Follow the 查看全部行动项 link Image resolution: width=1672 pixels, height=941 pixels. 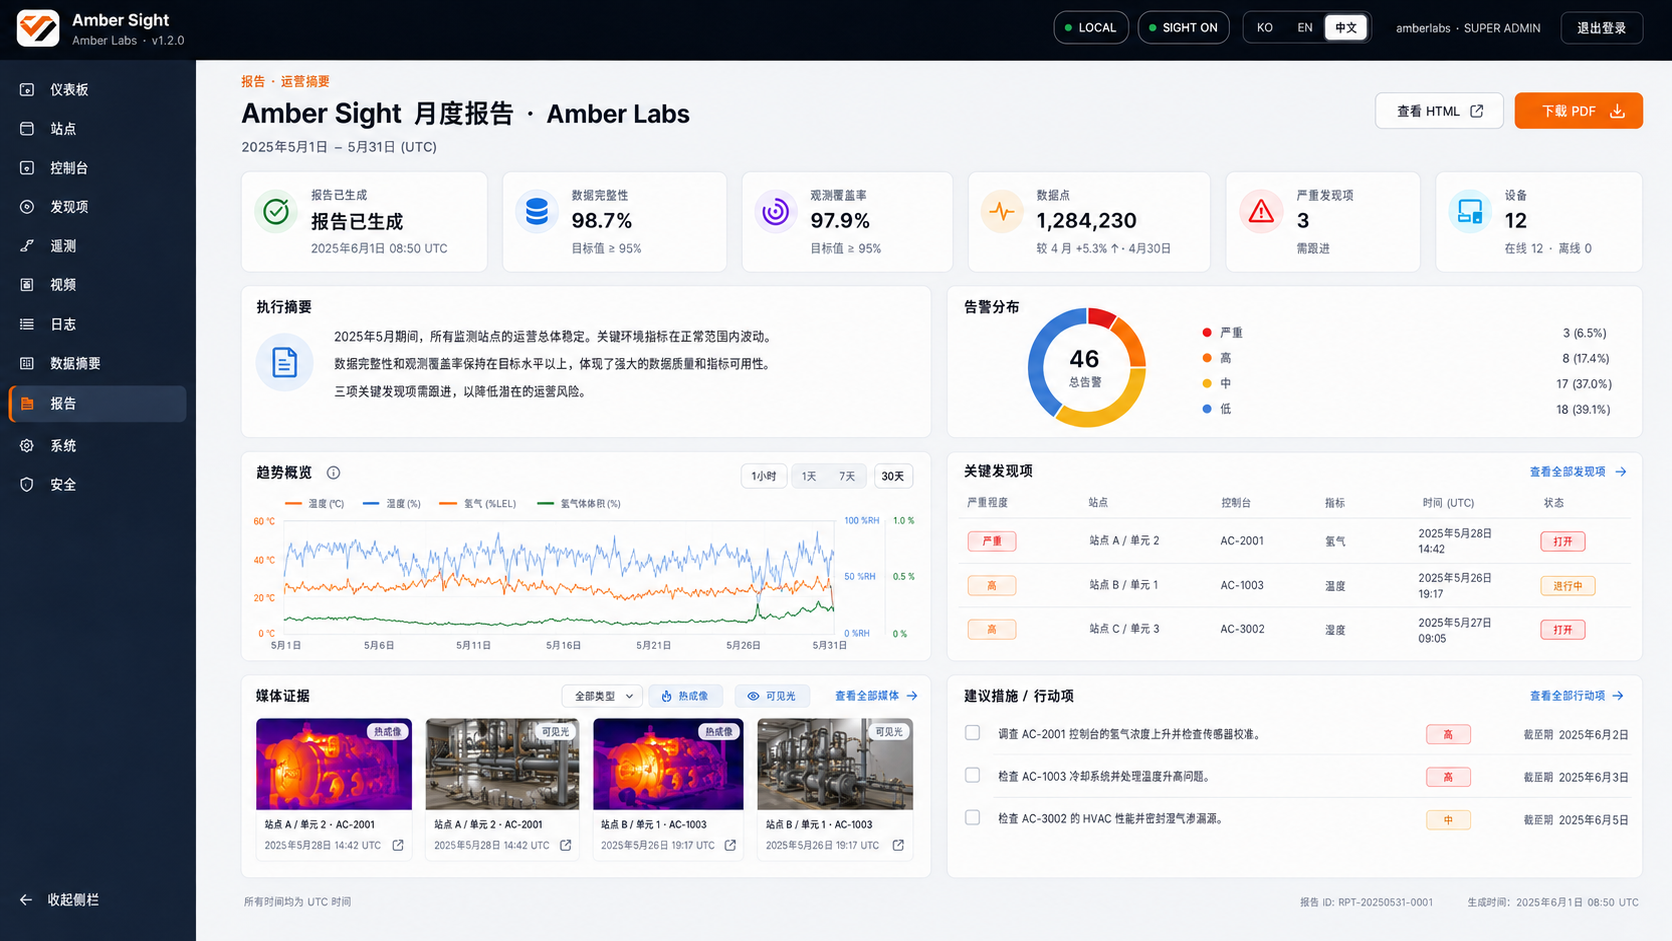[1577, 696]
